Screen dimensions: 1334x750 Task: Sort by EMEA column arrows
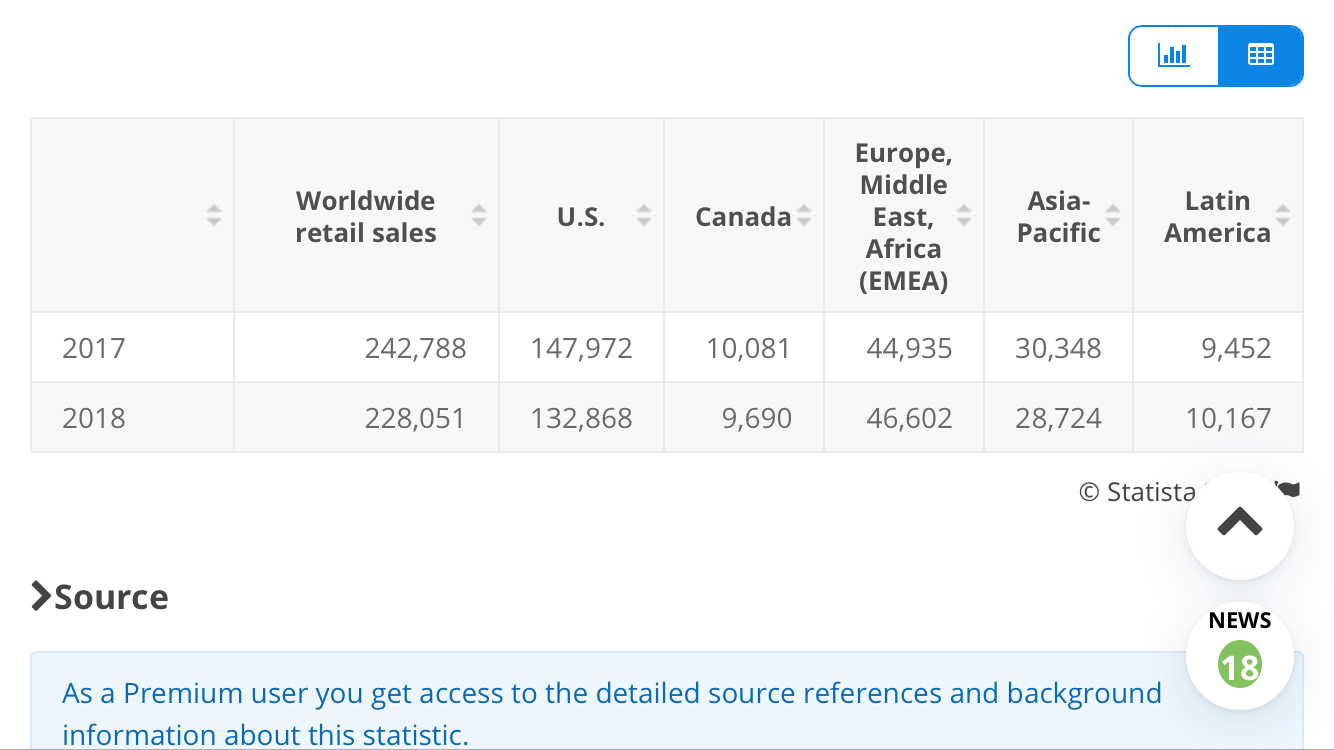click(964, 215)
